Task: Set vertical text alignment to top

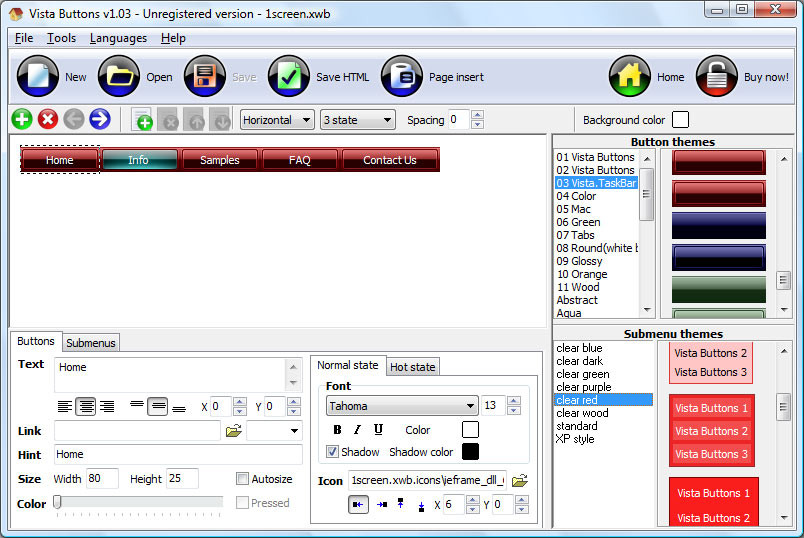Action: pyautogui.click(x=137, y=405)
